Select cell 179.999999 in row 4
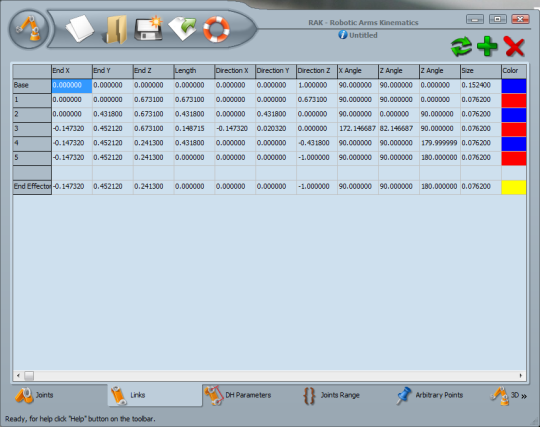Image resolution: width=540 pixels, height=427 pixels. (x=440, y=144)
